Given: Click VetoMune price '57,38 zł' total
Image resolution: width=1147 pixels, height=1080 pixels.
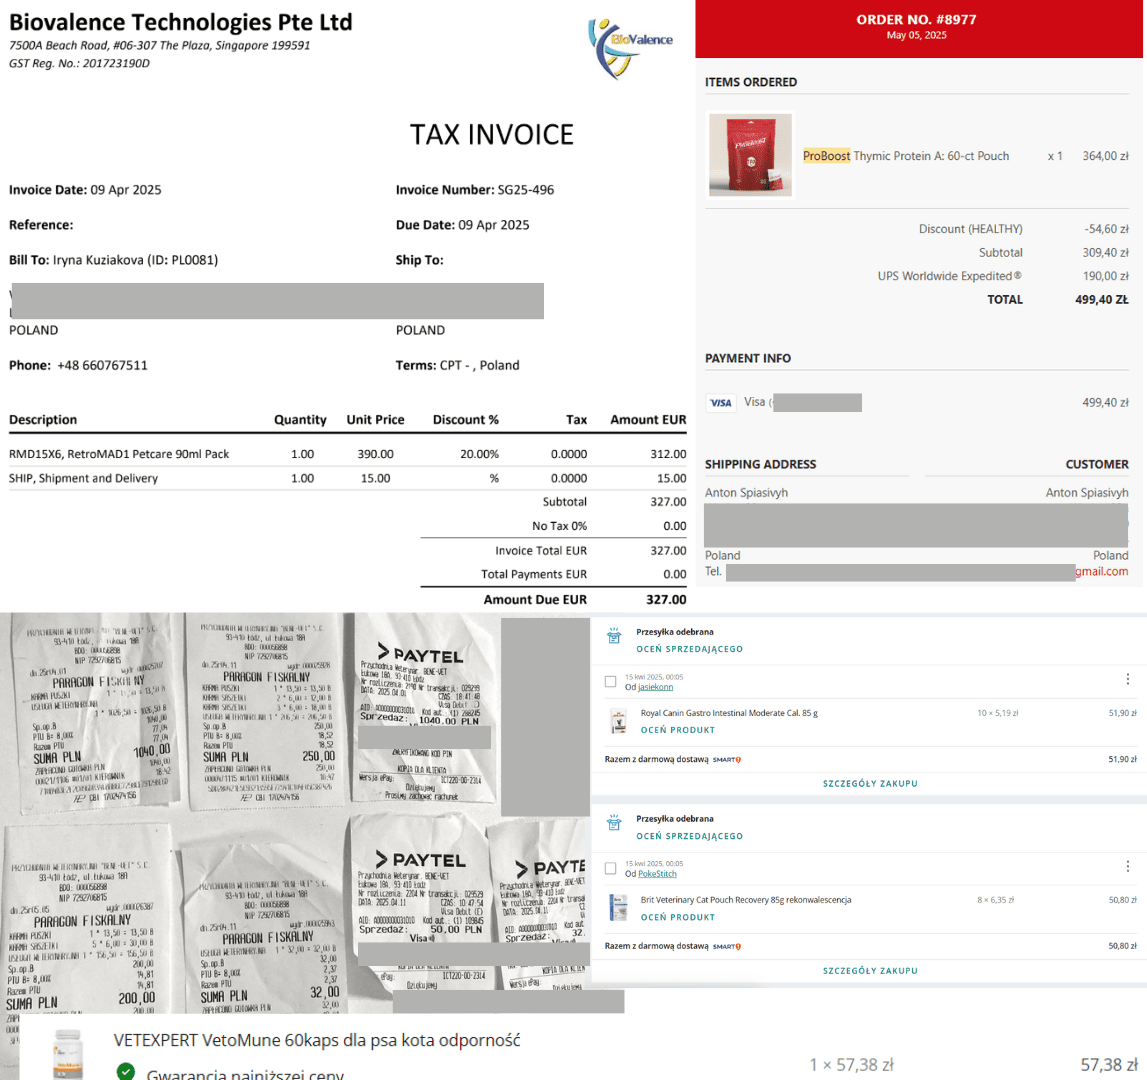Looking at the screenshot, I should pos(1109,1065).
